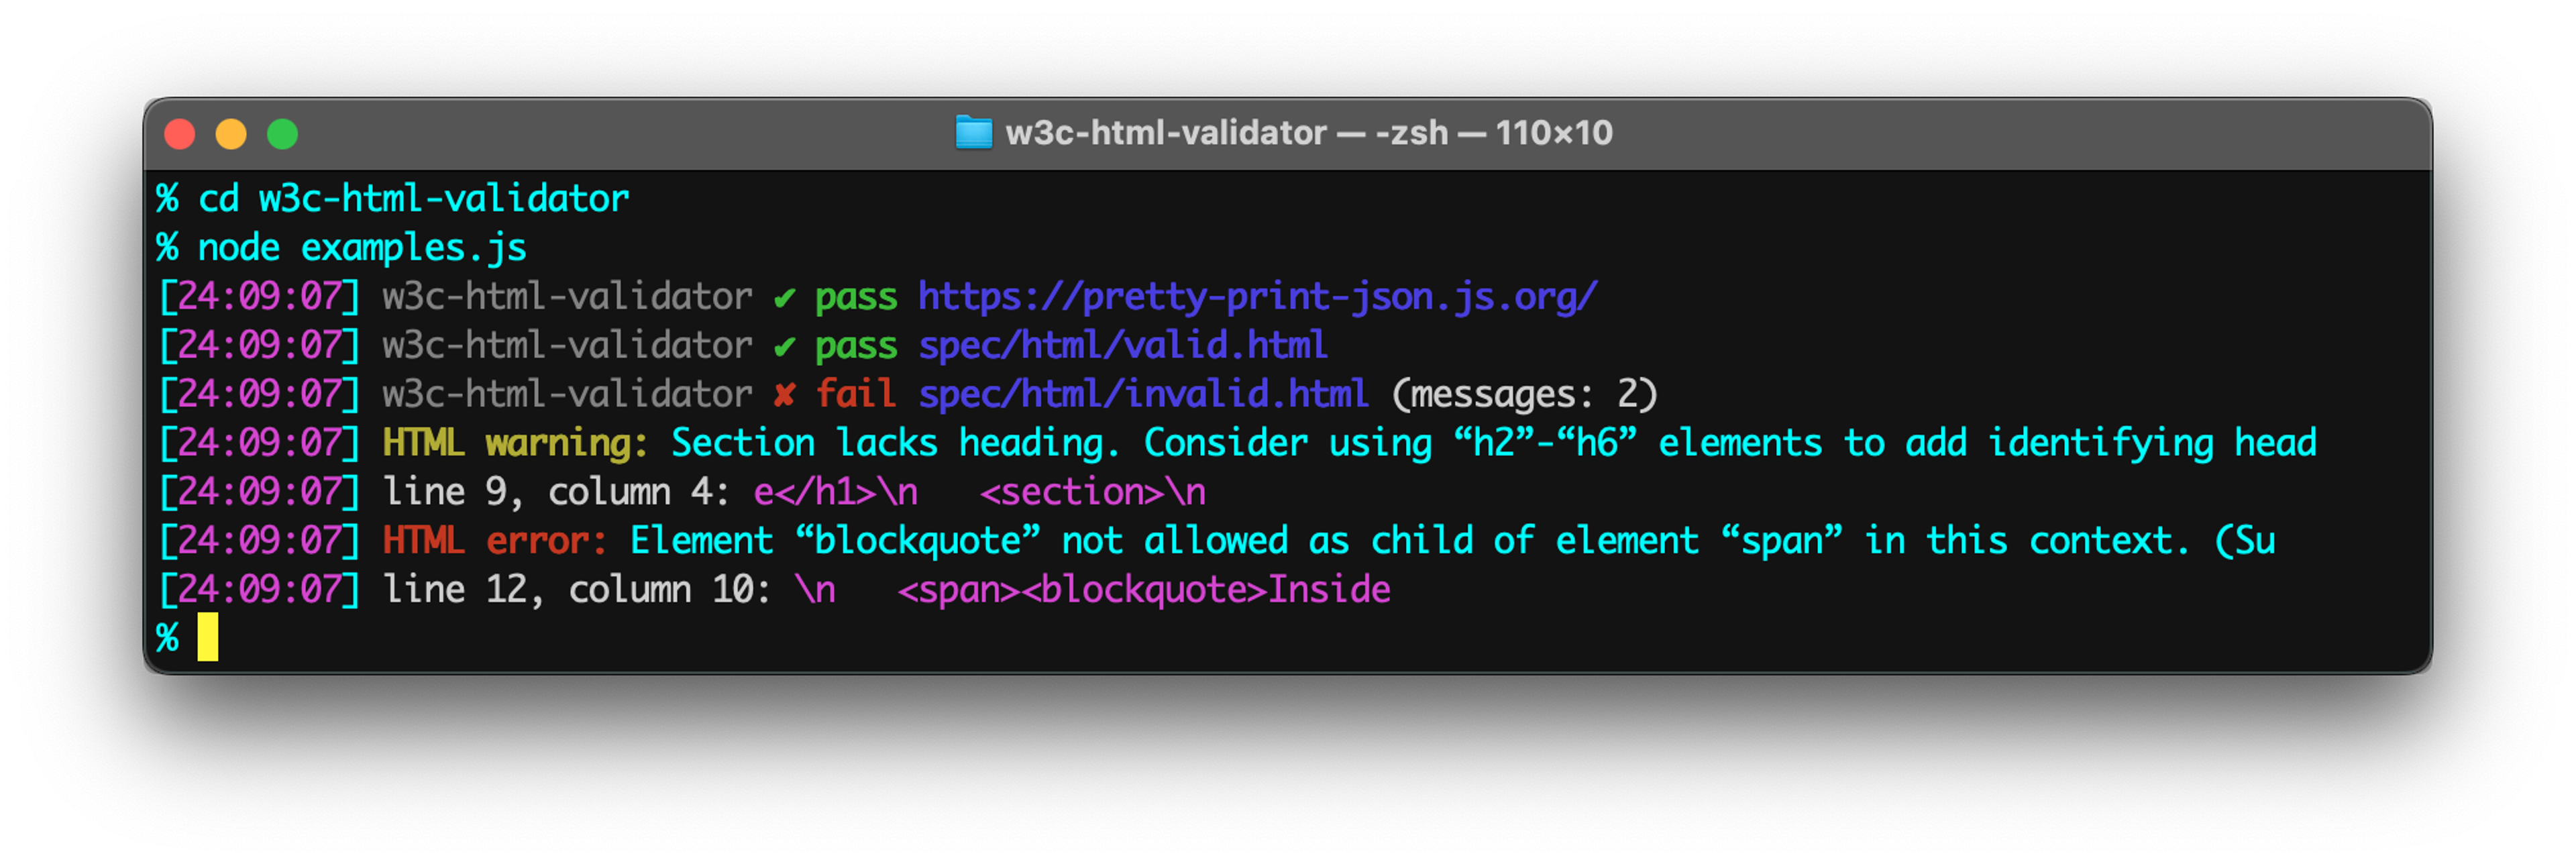Click the green checkmark beside pretty-print-json URL

784,298
